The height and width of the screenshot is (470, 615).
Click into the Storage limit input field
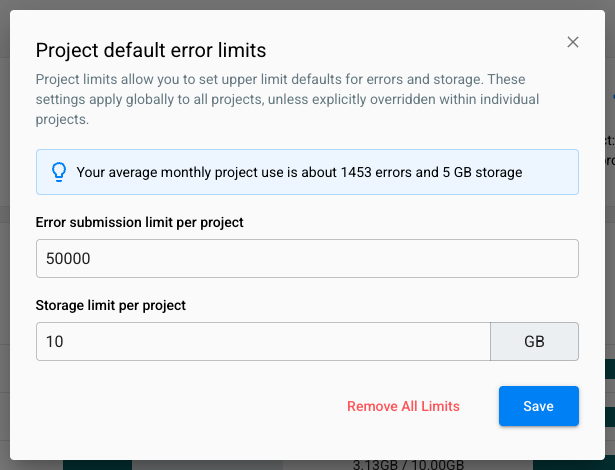[x=263, y=341]
